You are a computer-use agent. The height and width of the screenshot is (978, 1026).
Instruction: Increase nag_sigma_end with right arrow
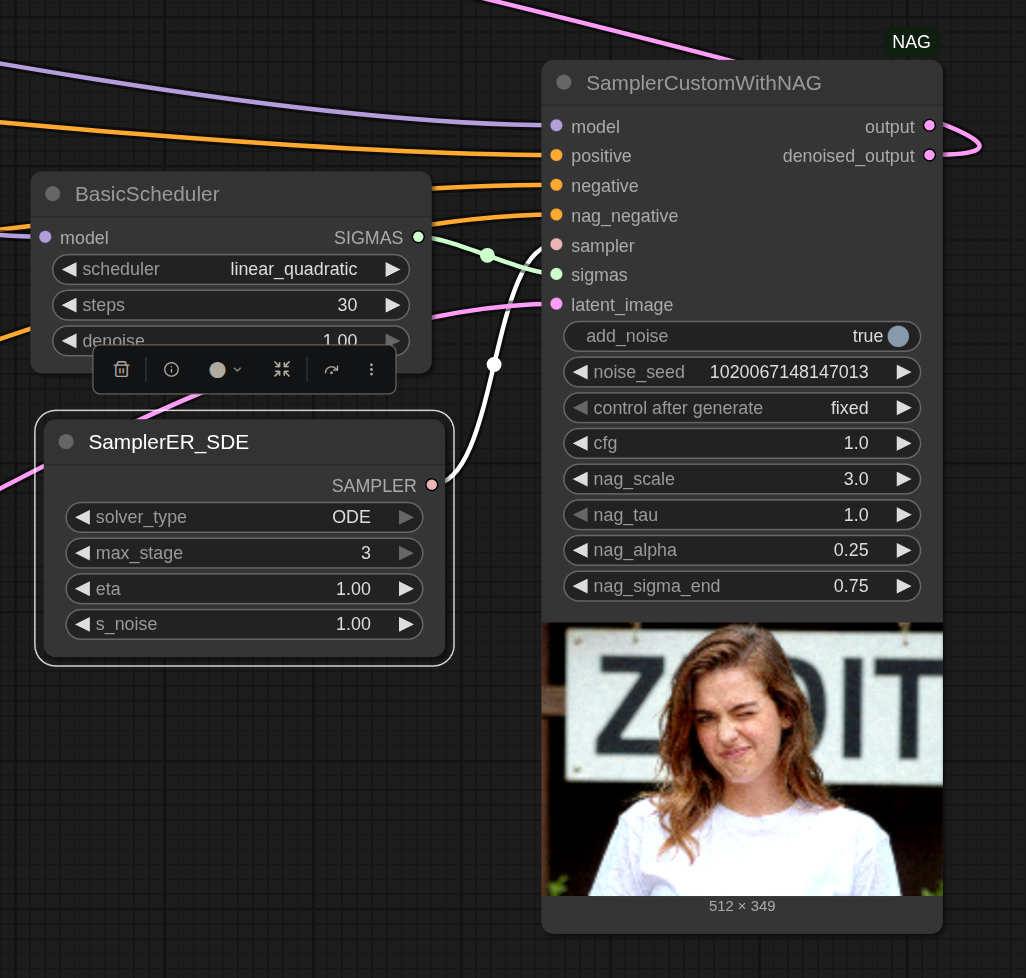coord(904,586)
